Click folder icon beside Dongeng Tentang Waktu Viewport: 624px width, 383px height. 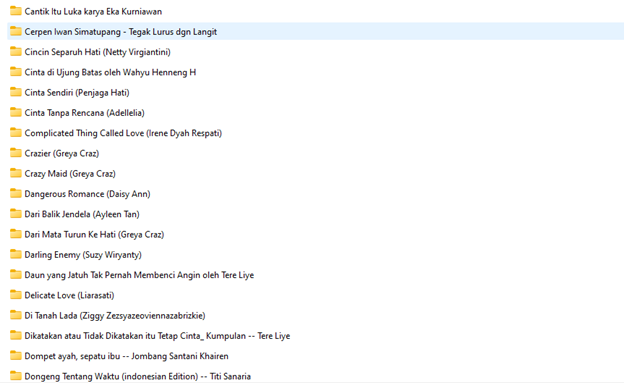coord(16,376)
